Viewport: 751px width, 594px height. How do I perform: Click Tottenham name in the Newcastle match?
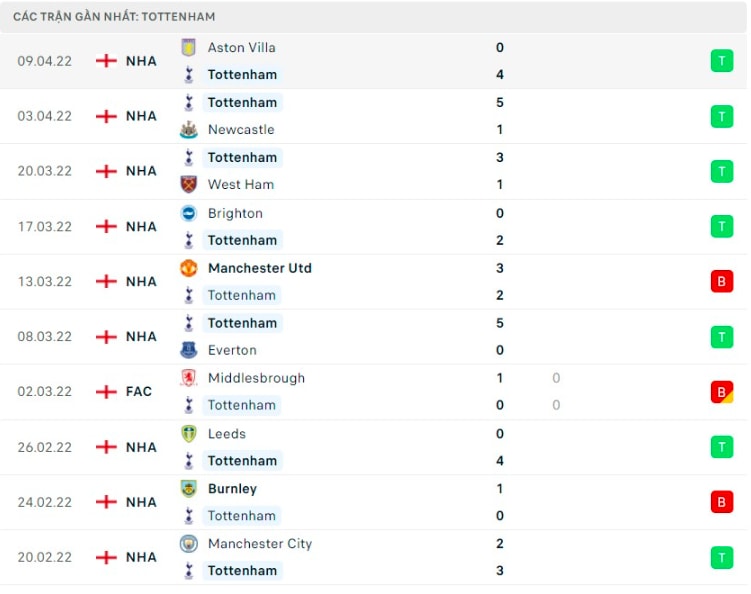coord(242,103)
